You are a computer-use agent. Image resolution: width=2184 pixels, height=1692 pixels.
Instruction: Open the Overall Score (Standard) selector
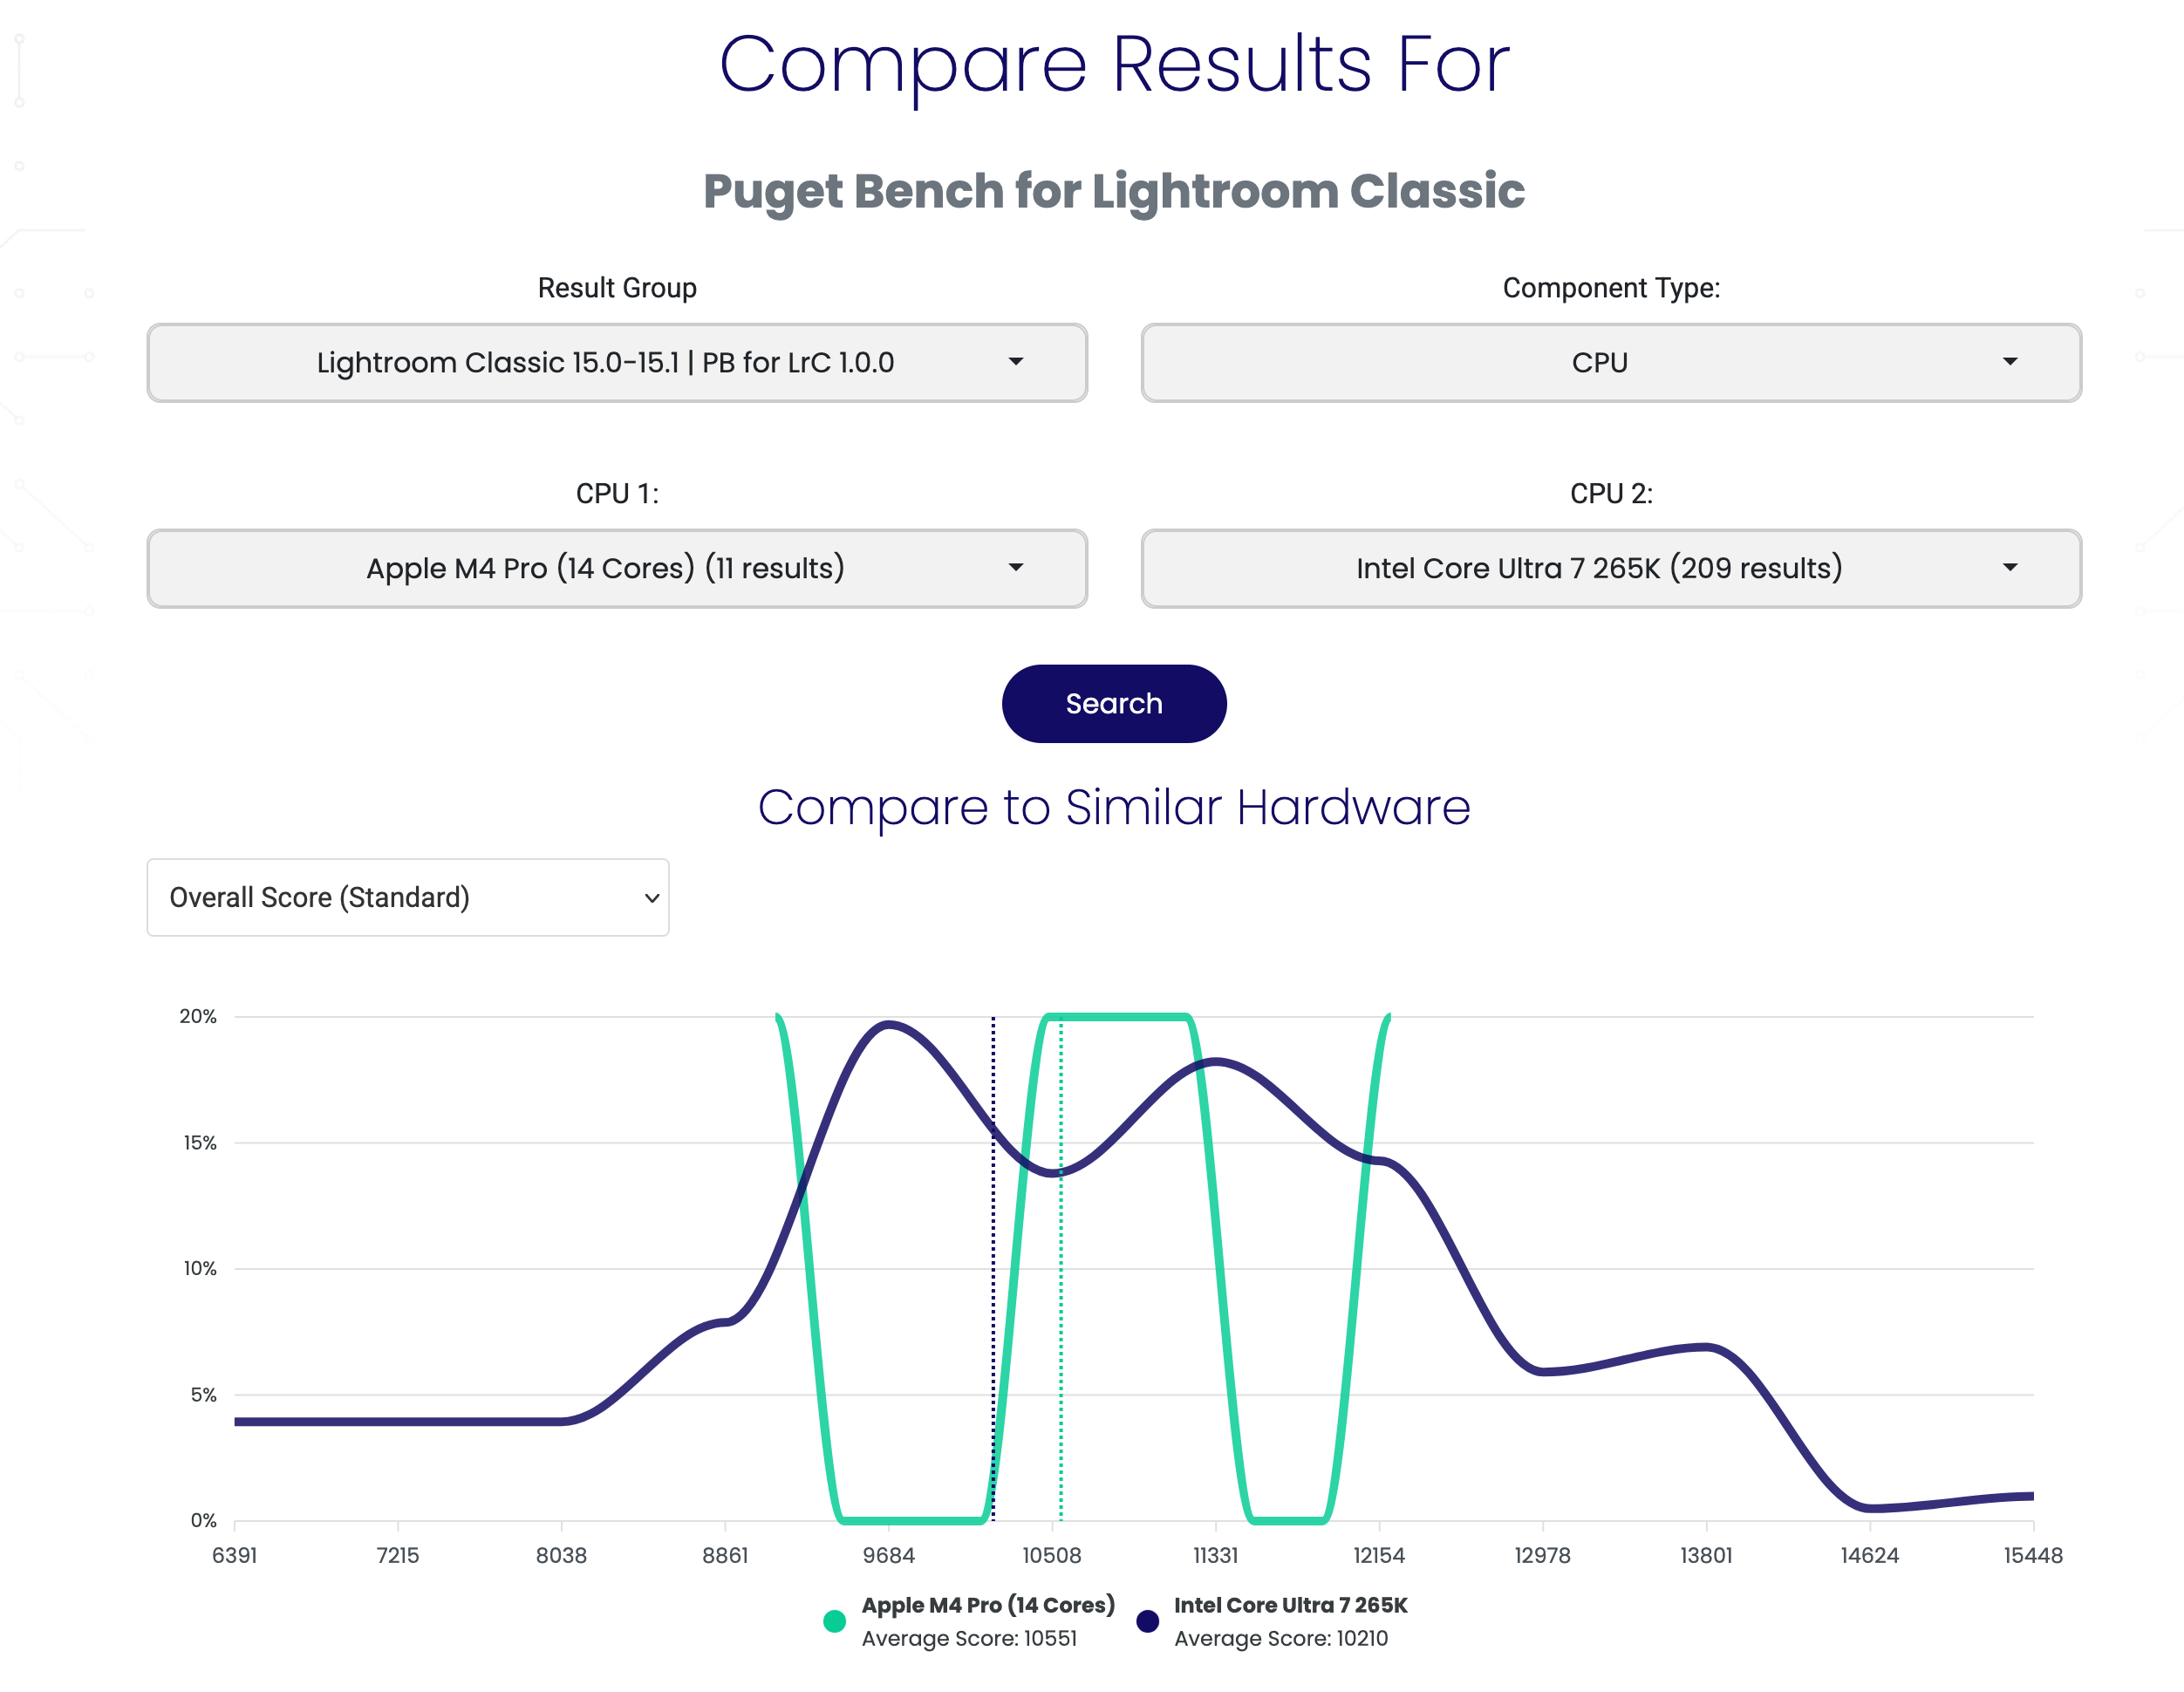pyautogui.click(x=407, y=897)
